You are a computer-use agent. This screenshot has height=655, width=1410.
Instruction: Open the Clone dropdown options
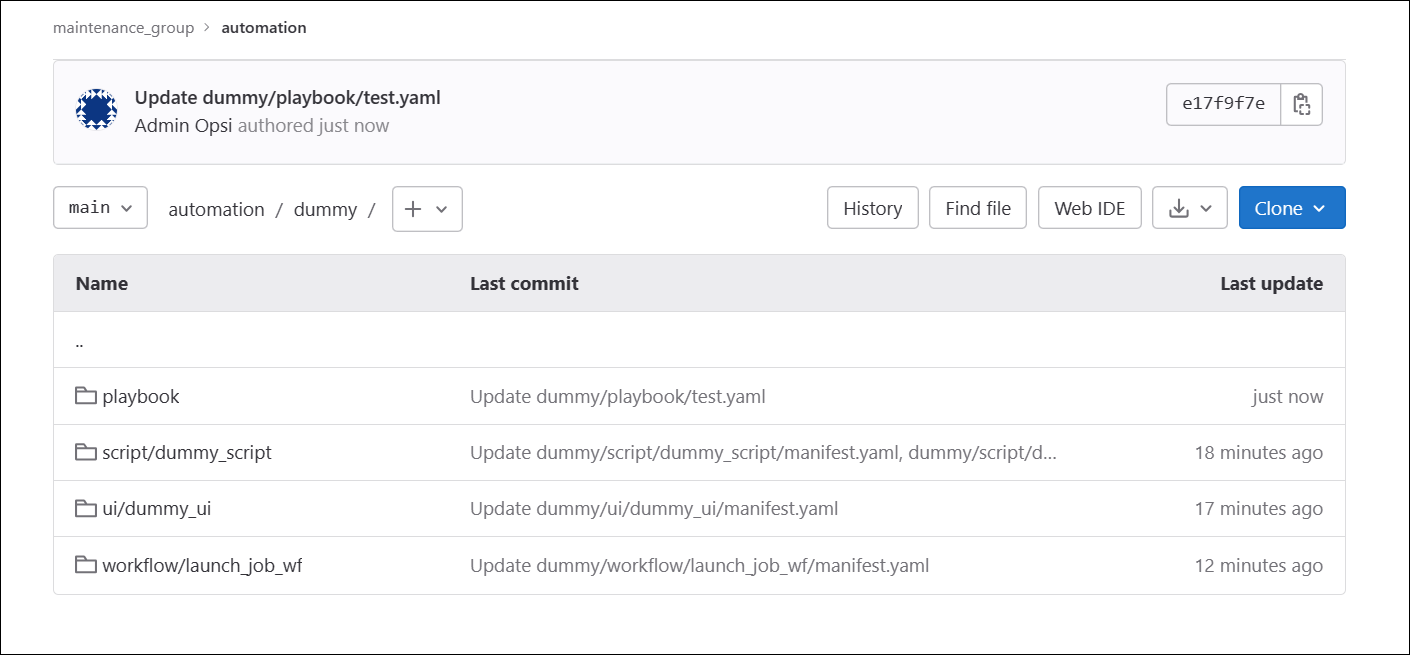pos(1292,207)
